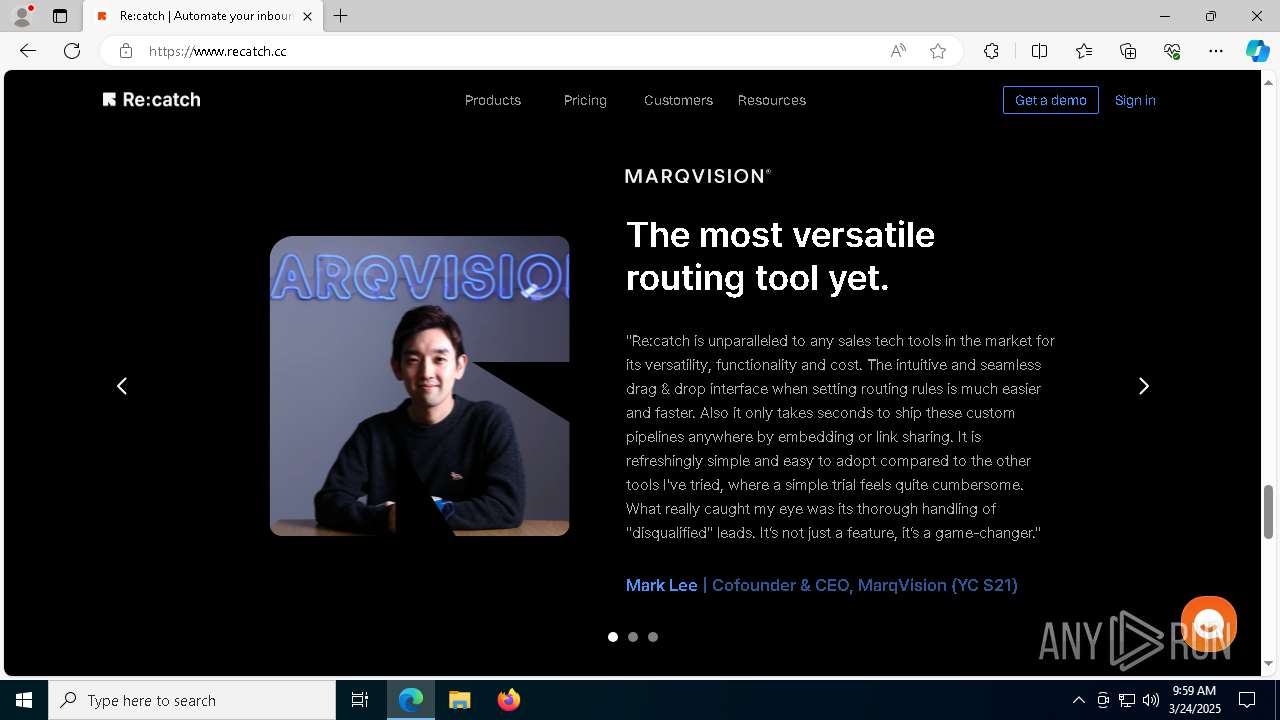1280x720 pixels.
Task: Click the taskbar search box
Action: tap(192, 700)
